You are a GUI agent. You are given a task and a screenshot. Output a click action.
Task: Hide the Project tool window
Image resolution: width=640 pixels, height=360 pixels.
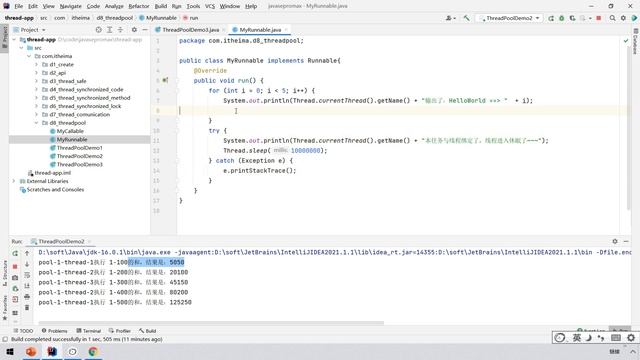(x=145, y=30)
